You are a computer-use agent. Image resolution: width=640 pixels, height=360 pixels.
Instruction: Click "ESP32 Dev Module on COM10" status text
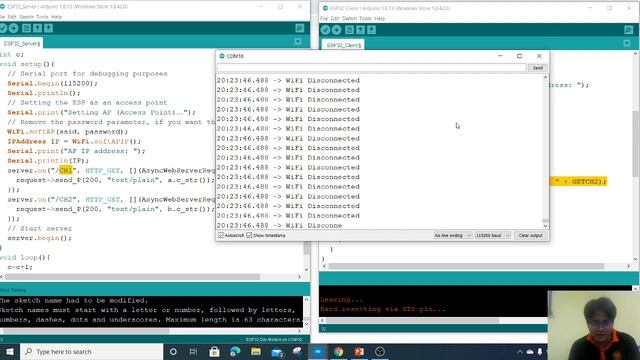273,340
